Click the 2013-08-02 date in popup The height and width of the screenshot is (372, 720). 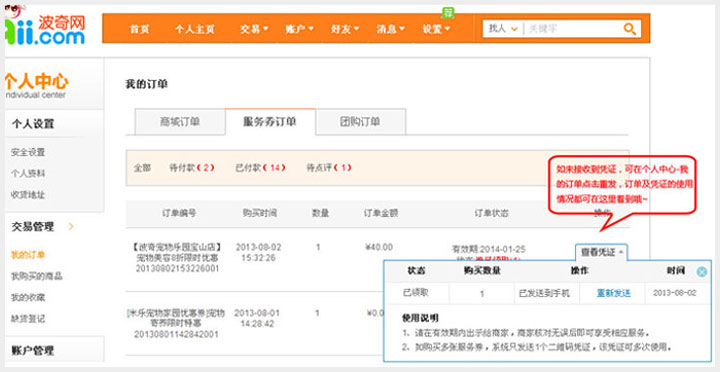675,293
